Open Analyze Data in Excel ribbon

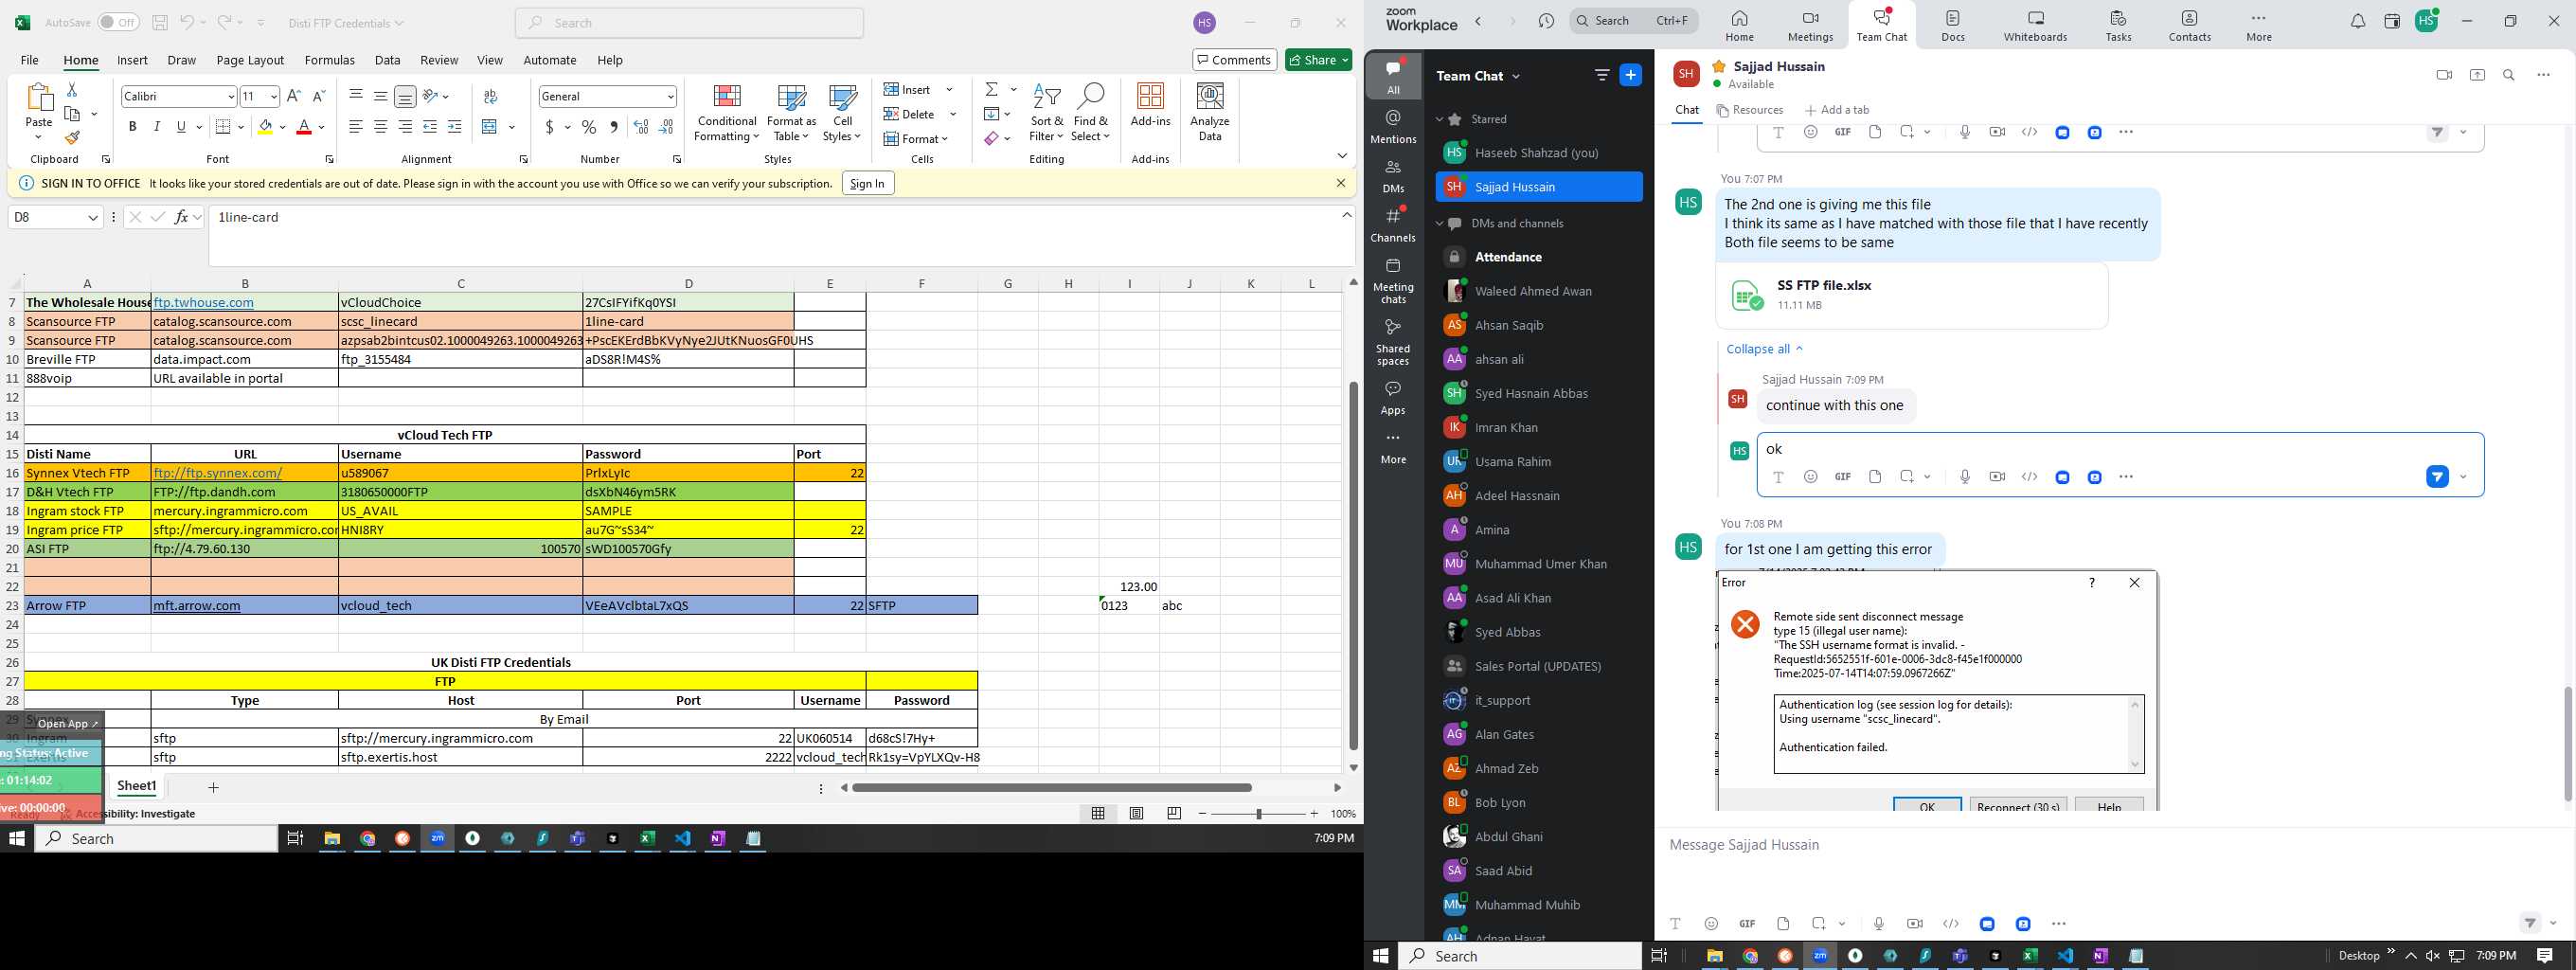point(1210,113)
